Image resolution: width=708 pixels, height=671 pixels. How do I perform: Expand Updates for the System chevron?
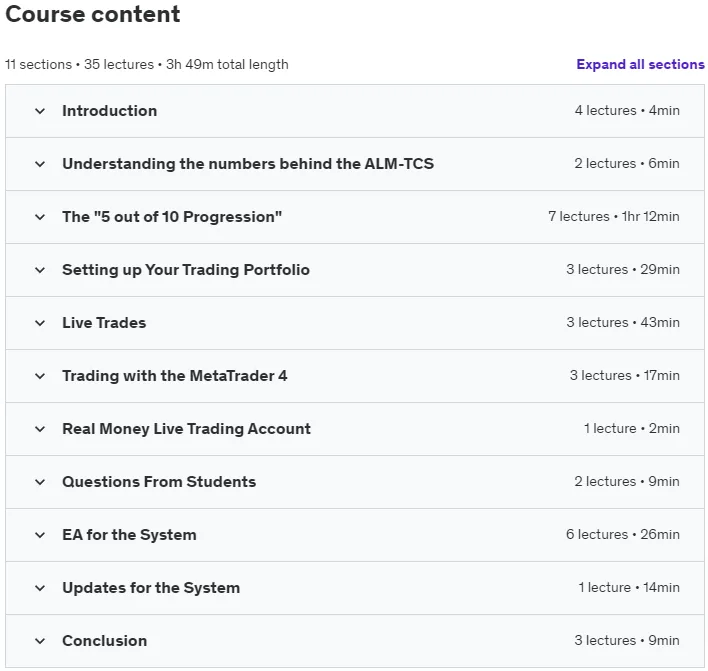click(40, 588)
